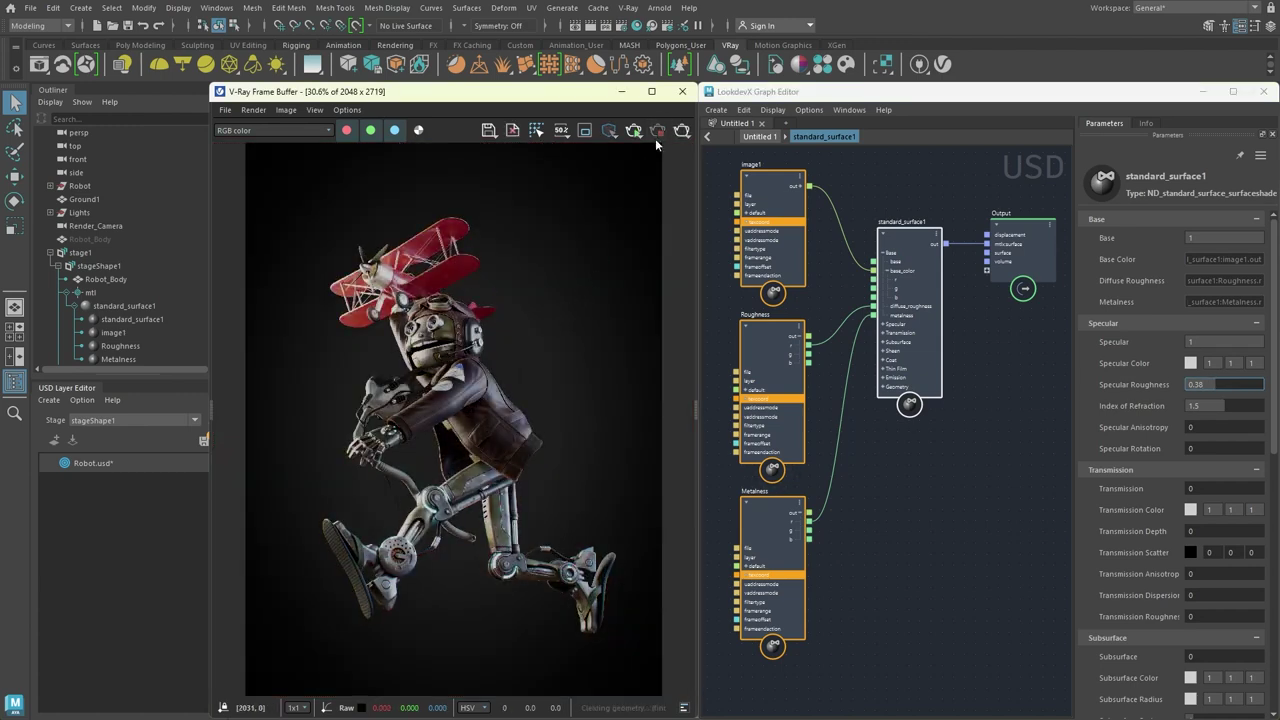Toggle the green channel in Frame Buffer

pyautogui.click(x=371, y=130)
